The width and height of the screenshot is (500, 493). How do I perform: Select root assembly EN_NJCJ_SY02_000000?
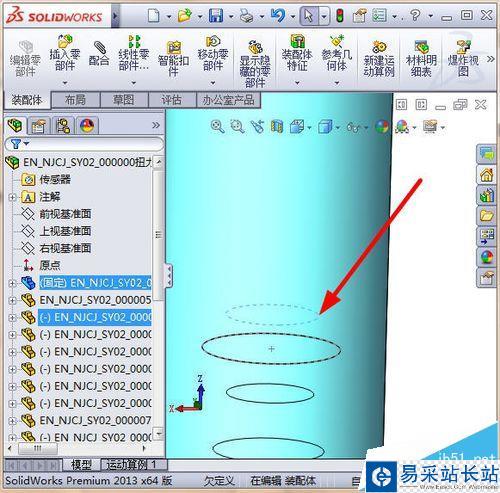point(87,162)
